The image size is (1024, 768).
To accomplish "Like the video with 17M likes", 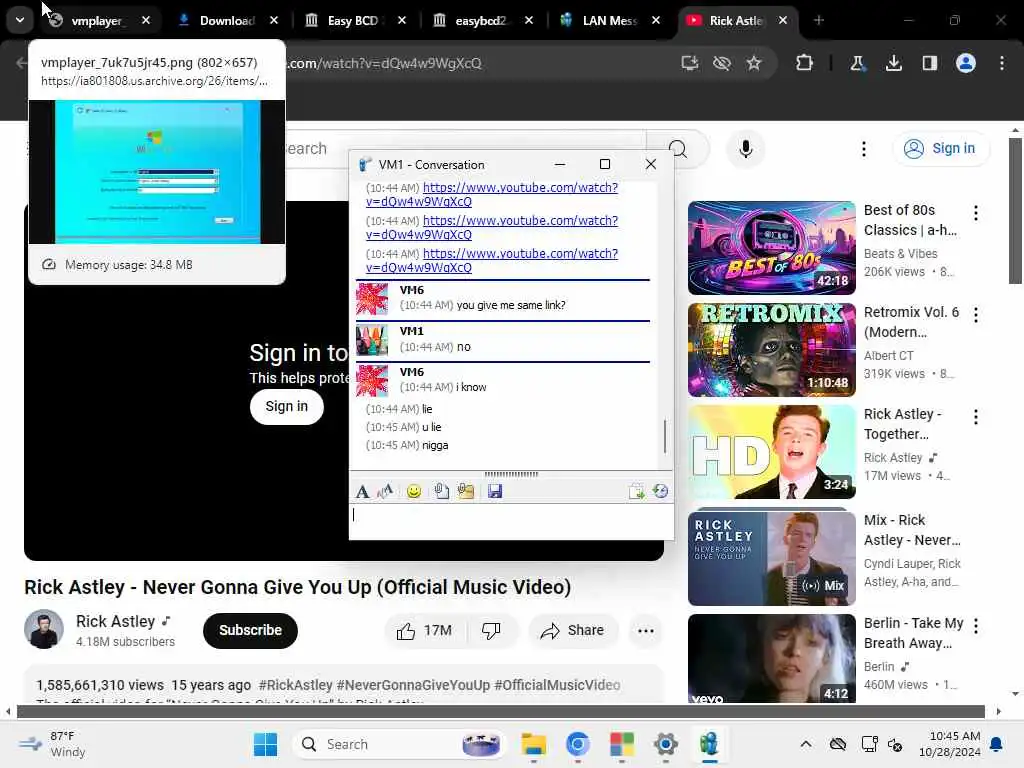I will pyautogui.click(x=424, y=631).
